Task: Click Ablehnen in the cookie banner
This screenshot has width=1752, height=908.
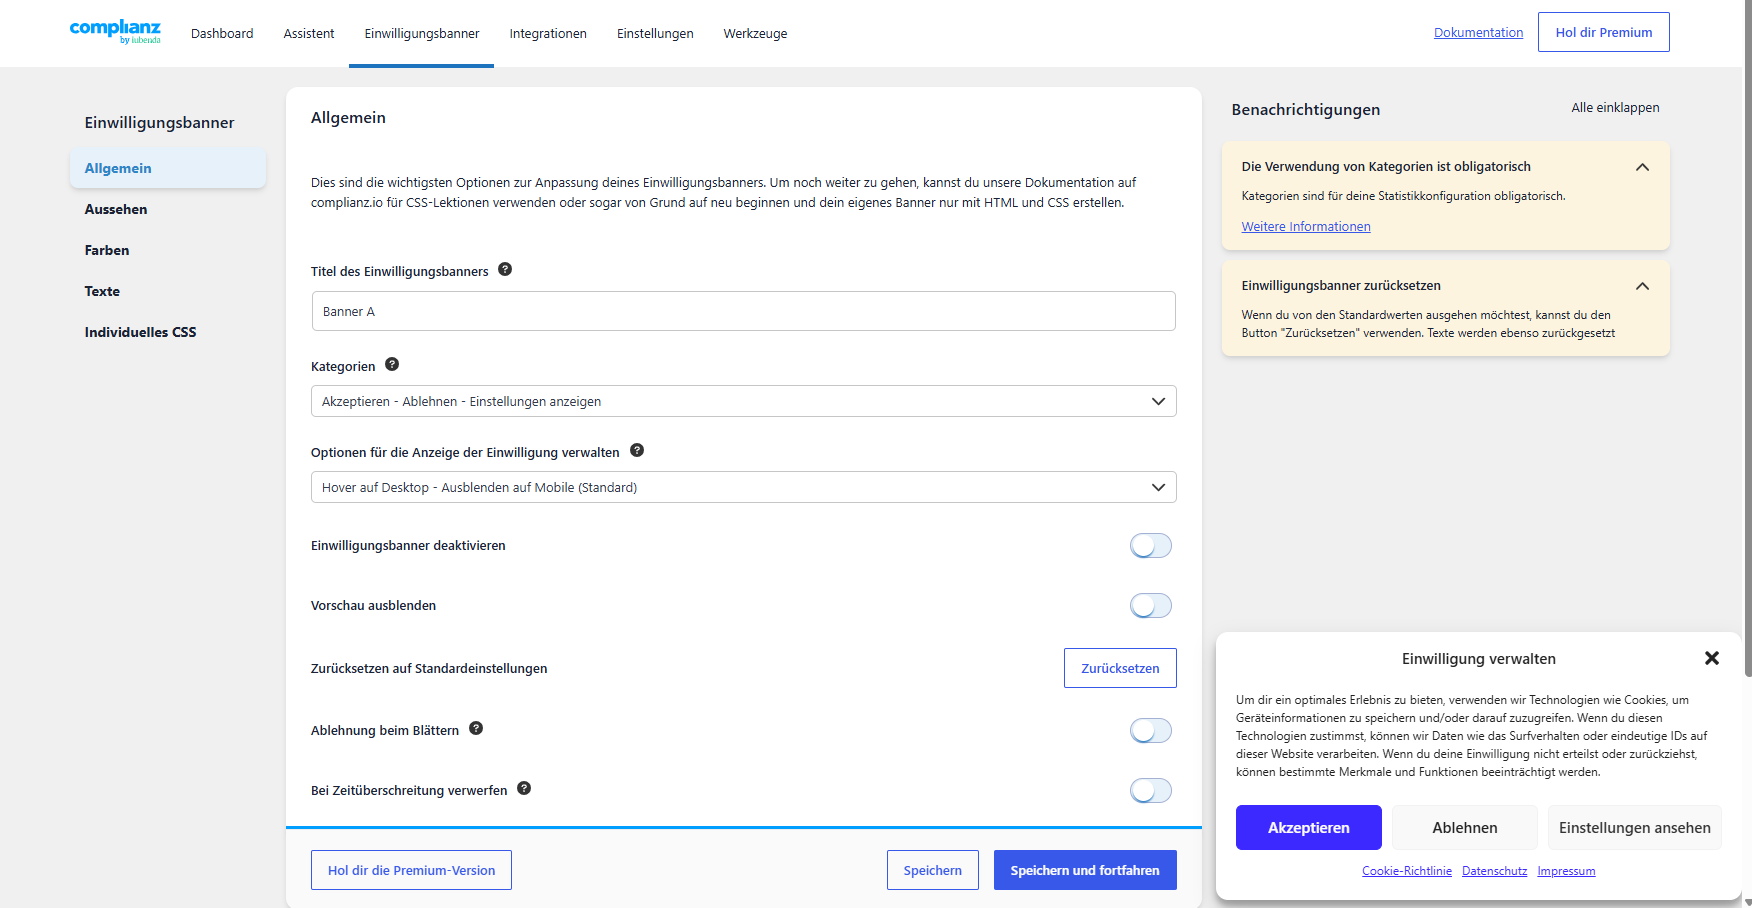Action: click(1465, 827)
